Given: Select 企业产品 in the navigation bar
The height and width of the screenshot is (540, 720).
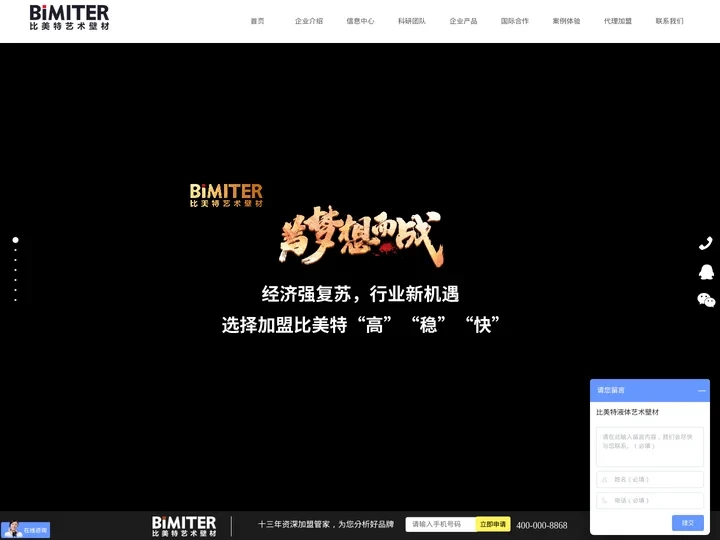Looking at the screenshot, I should click(463, 21).
